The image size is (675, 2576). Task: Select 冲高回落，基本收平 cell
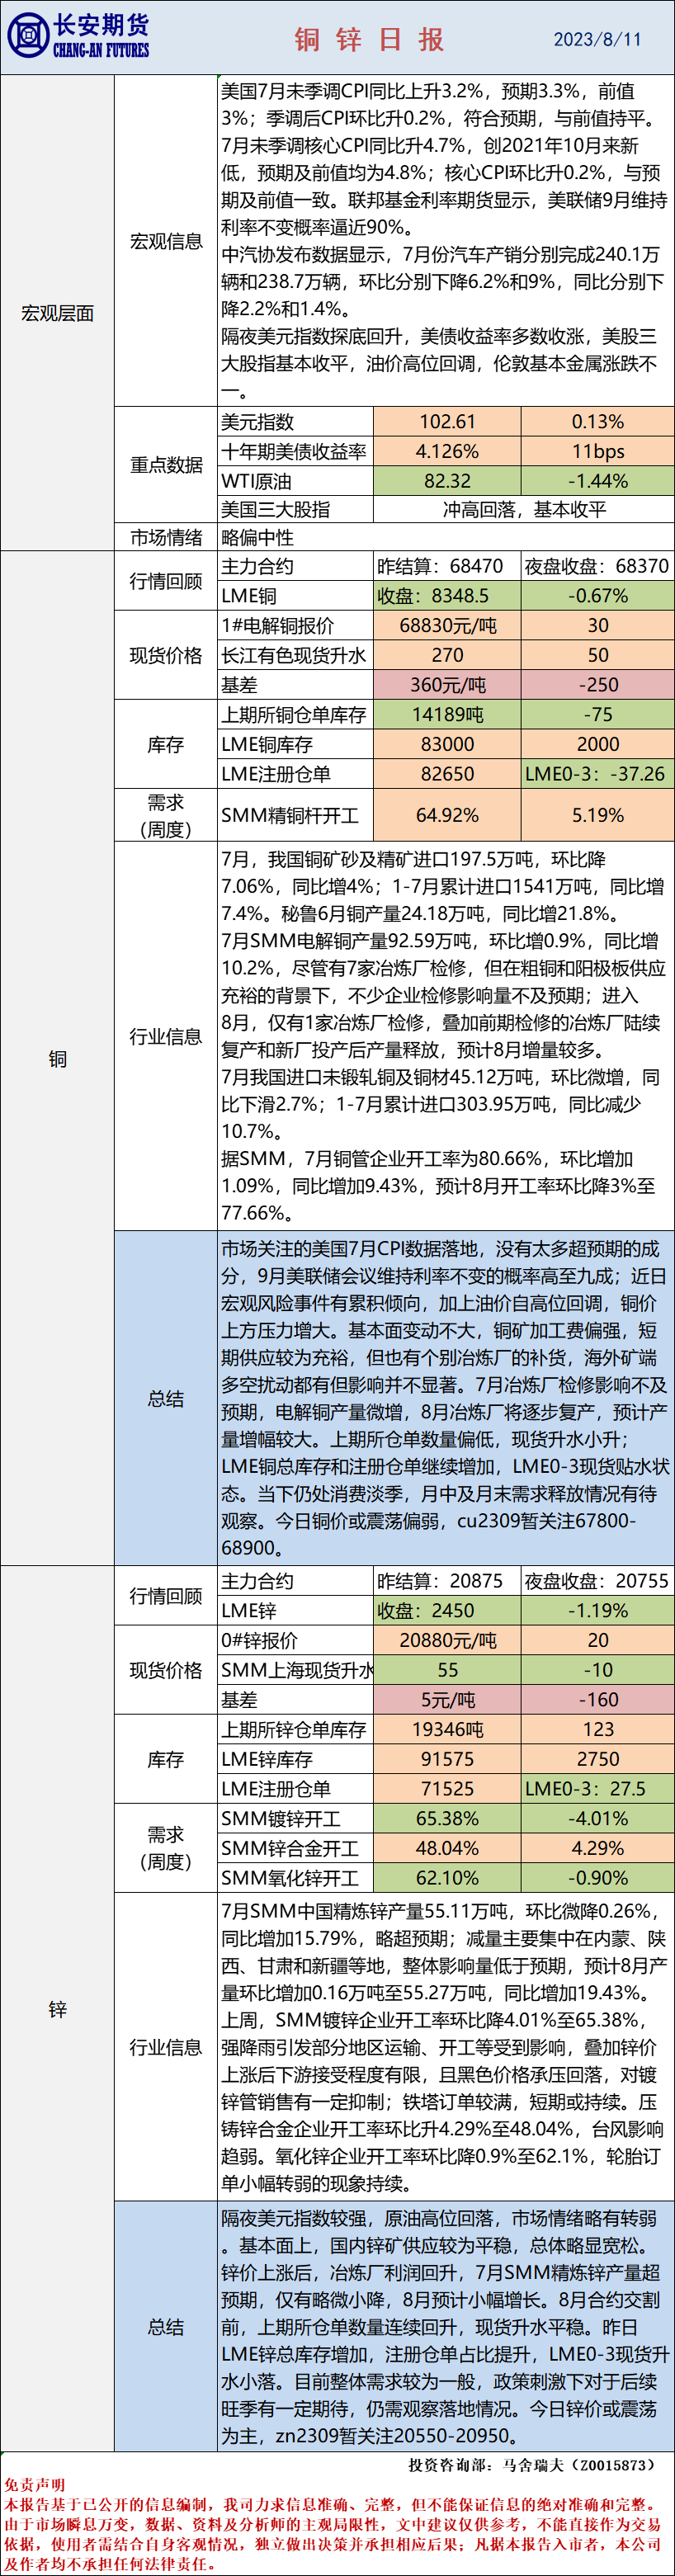click(524, 509)
